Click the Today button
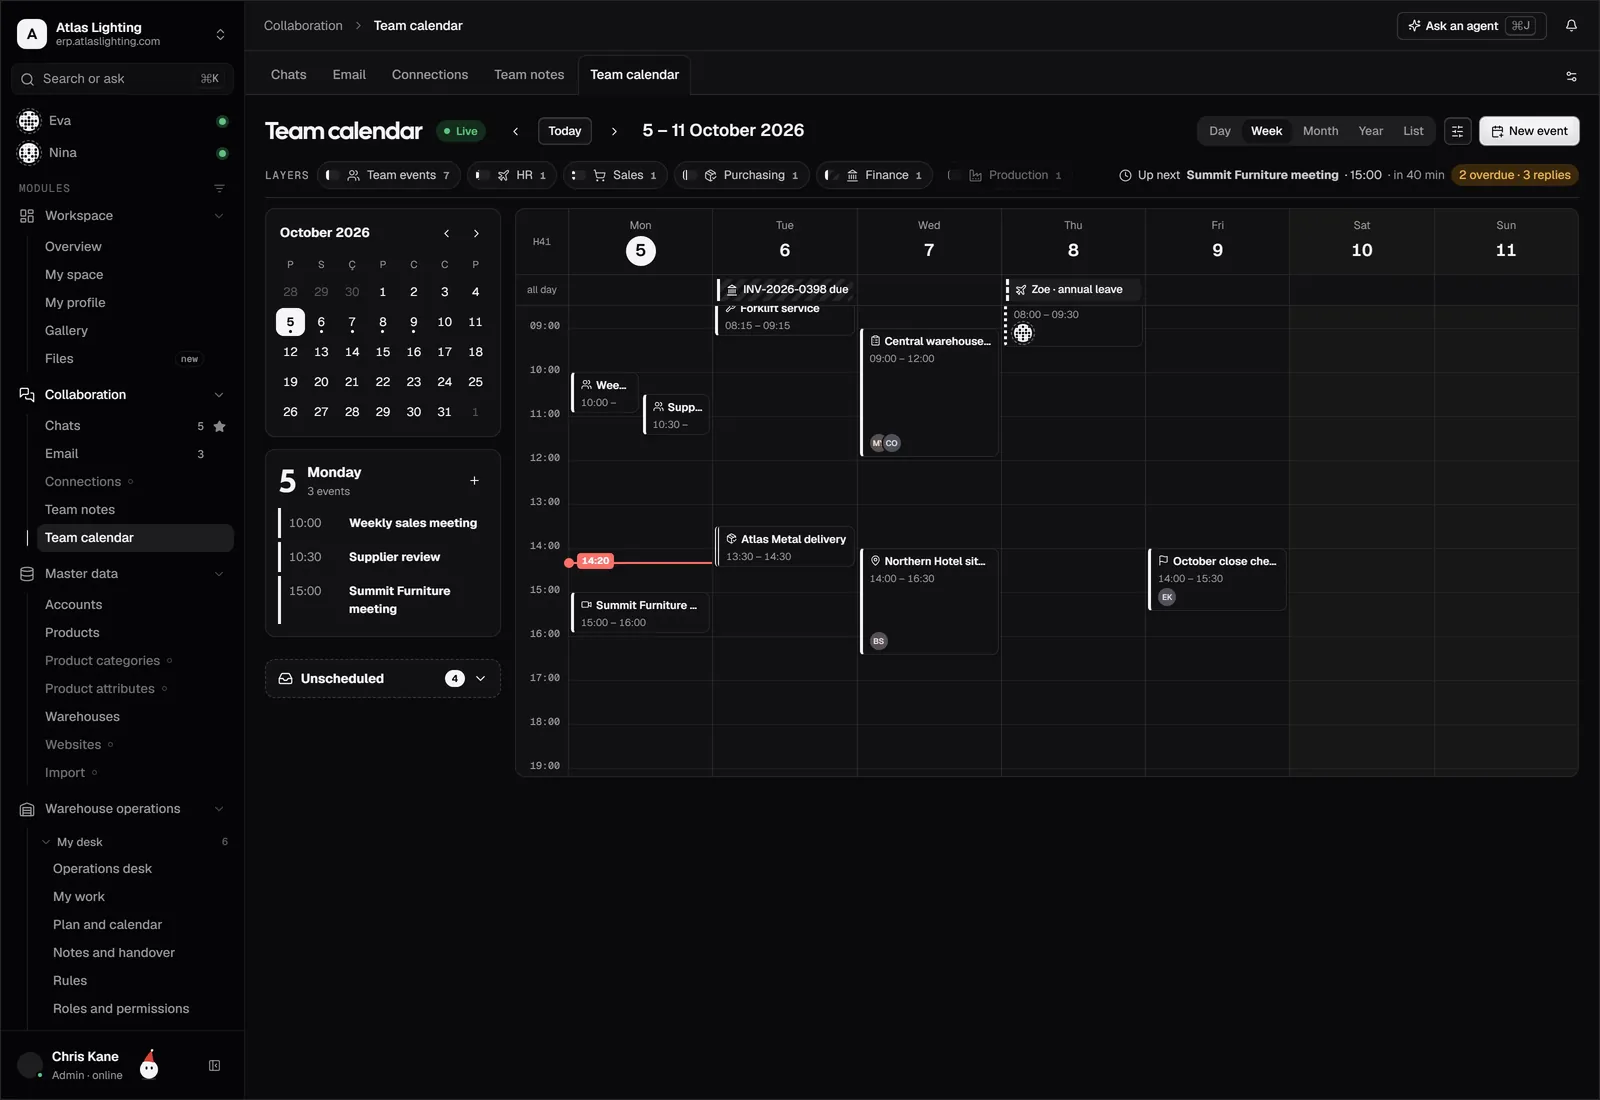 point(565,131)
